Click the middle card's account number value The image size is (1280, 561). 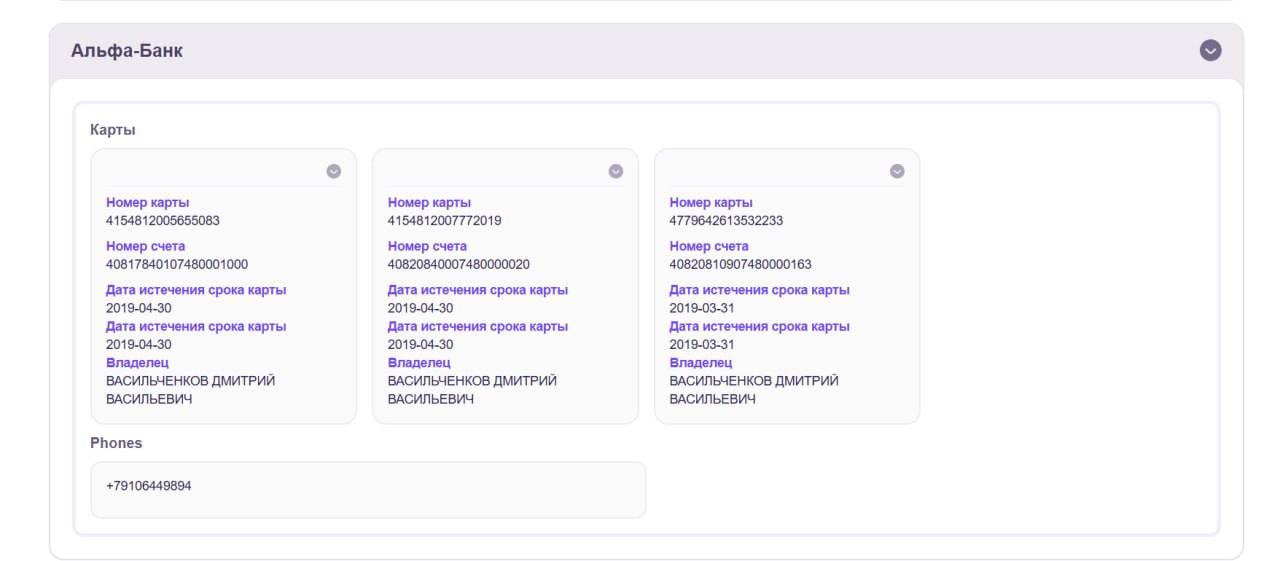click(459, 265)
